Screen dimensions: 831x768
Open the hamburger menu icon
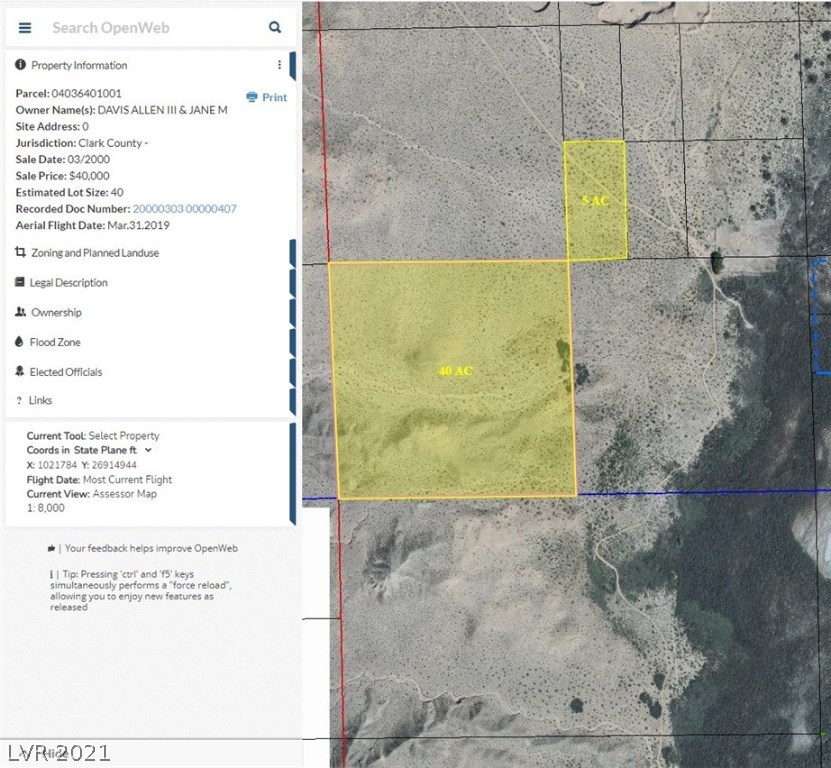point(25,28)
